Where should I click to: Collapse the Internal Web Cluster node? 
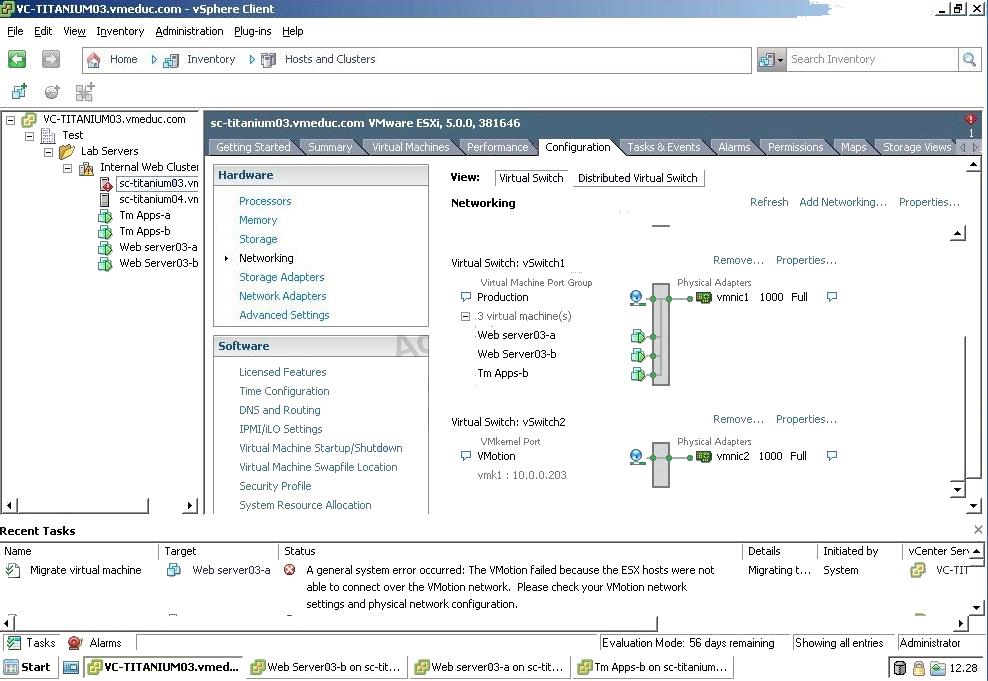[67, 168]
